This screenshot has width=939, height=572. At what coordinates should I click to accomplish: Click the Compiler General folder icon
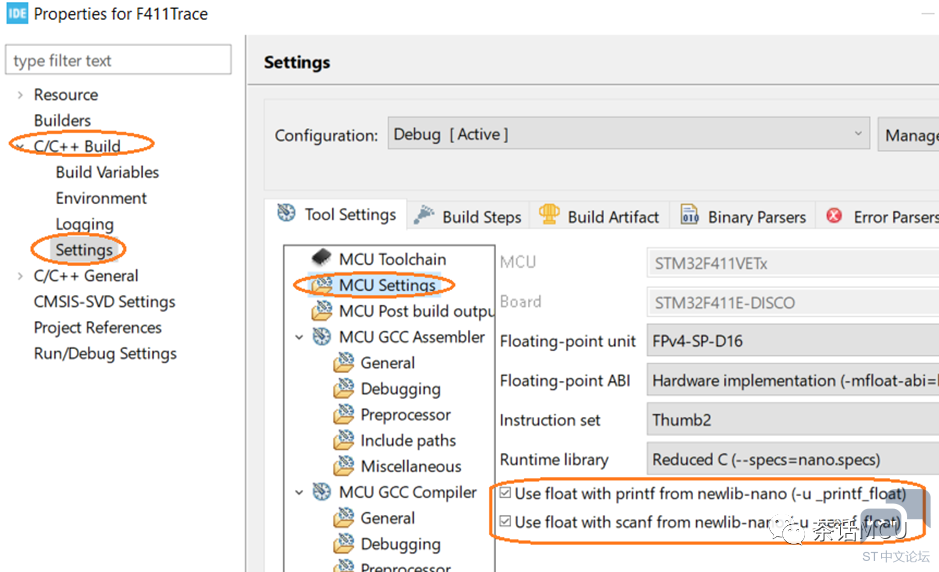point(344,517)
